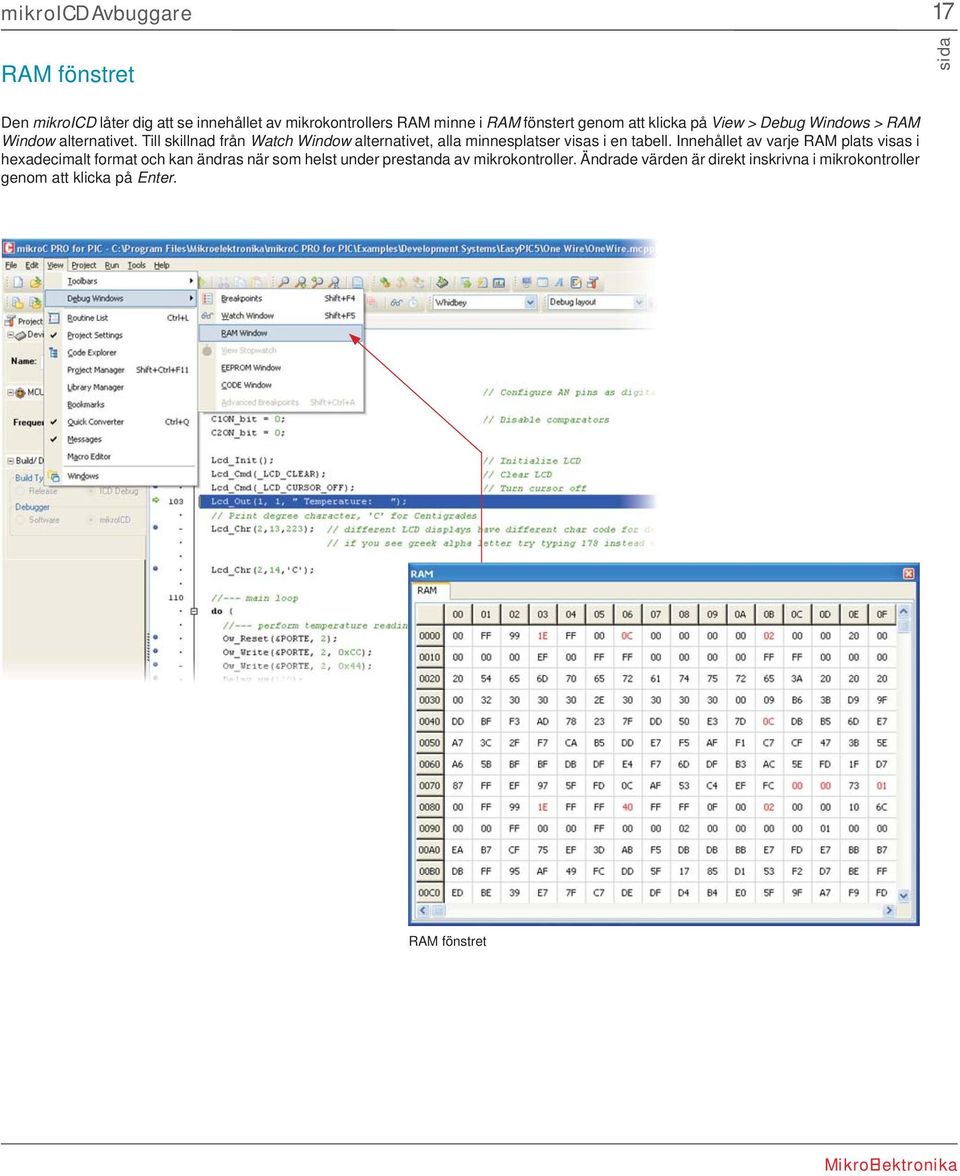Select Library Manager in View menu
This screenshot has width=960, height=1176.
coord(120,387)
